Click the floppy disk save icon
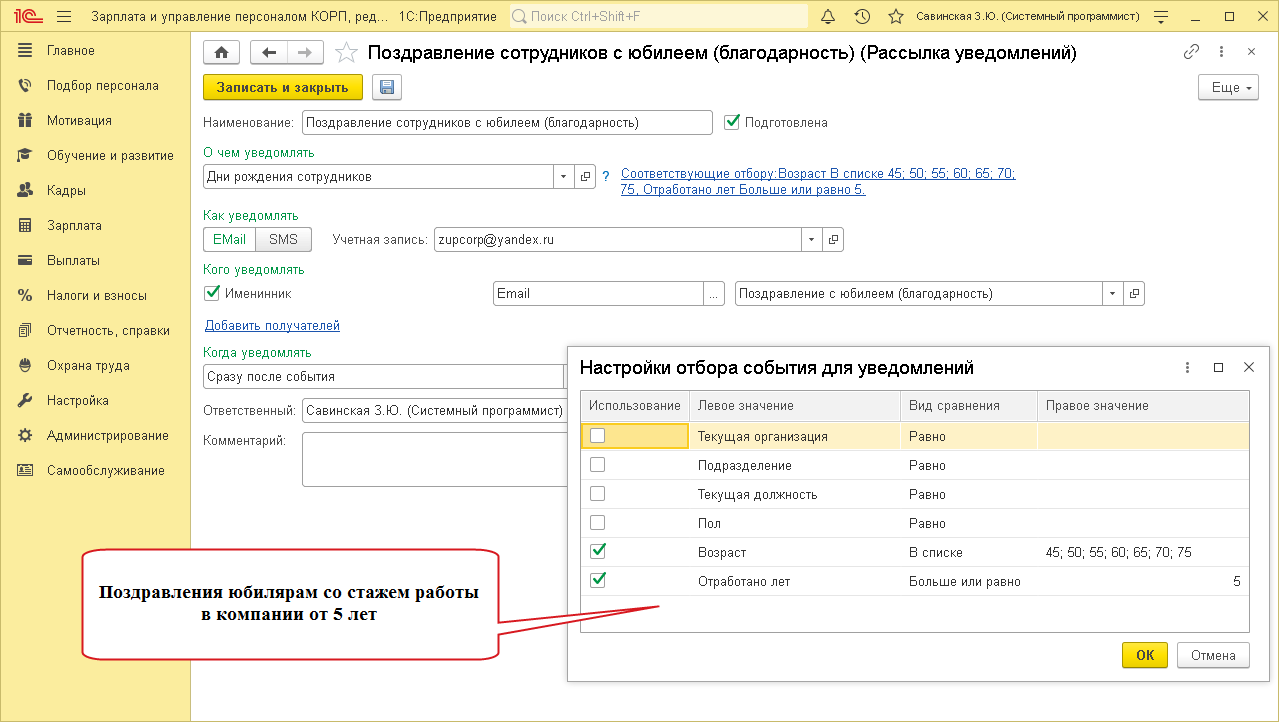This screenshot has width=1279, height=722. (386, 88)
